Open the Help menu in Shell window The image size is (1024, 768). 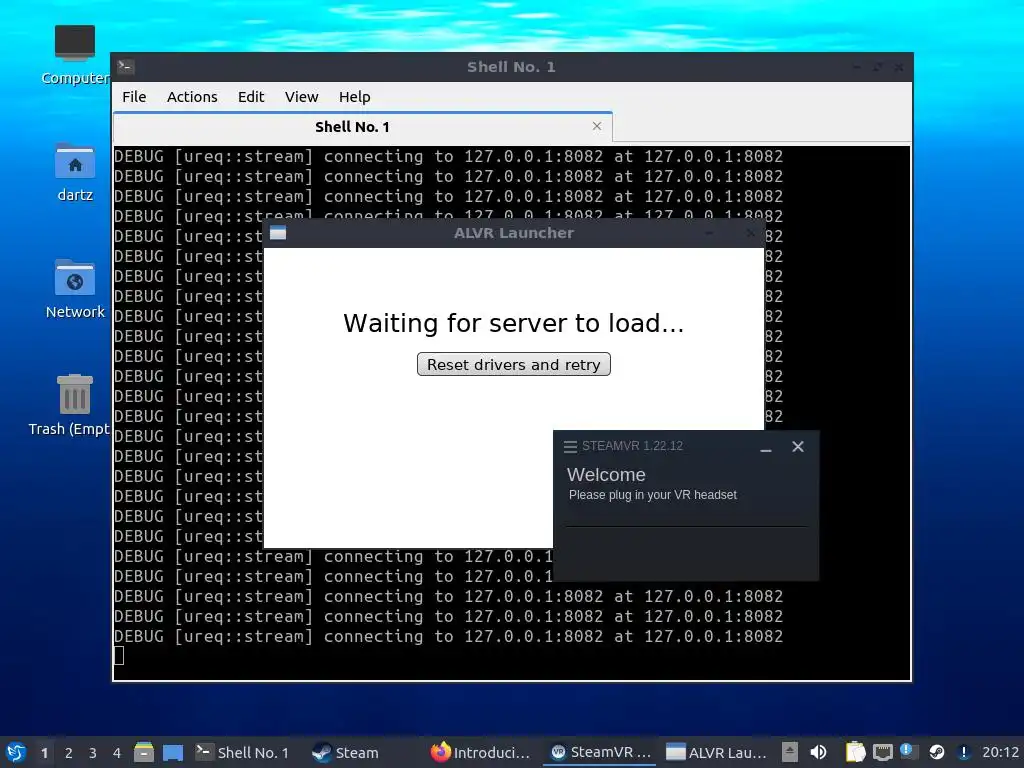(354, 97)
